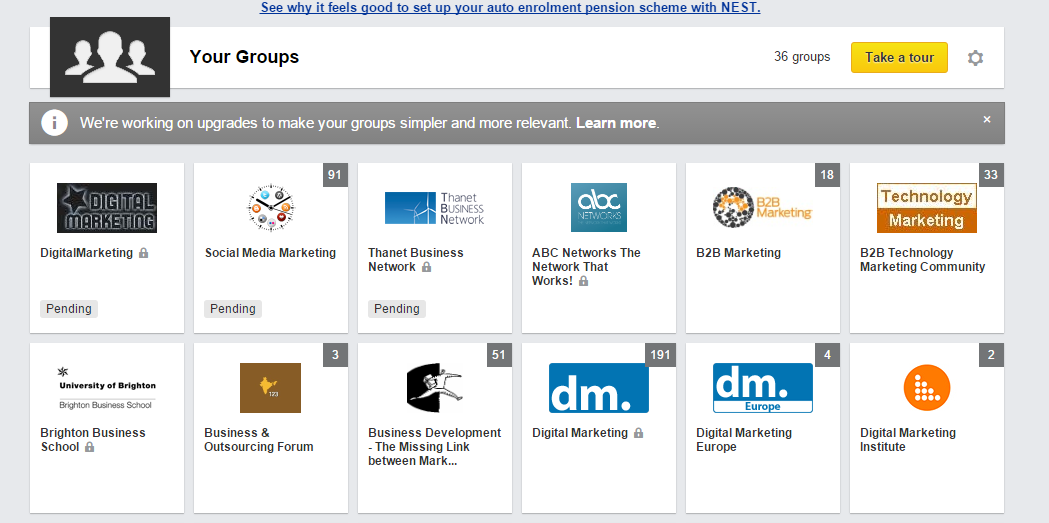
Task: Open the Thanet Business Network logo
Action: click(x=435, y=208)
